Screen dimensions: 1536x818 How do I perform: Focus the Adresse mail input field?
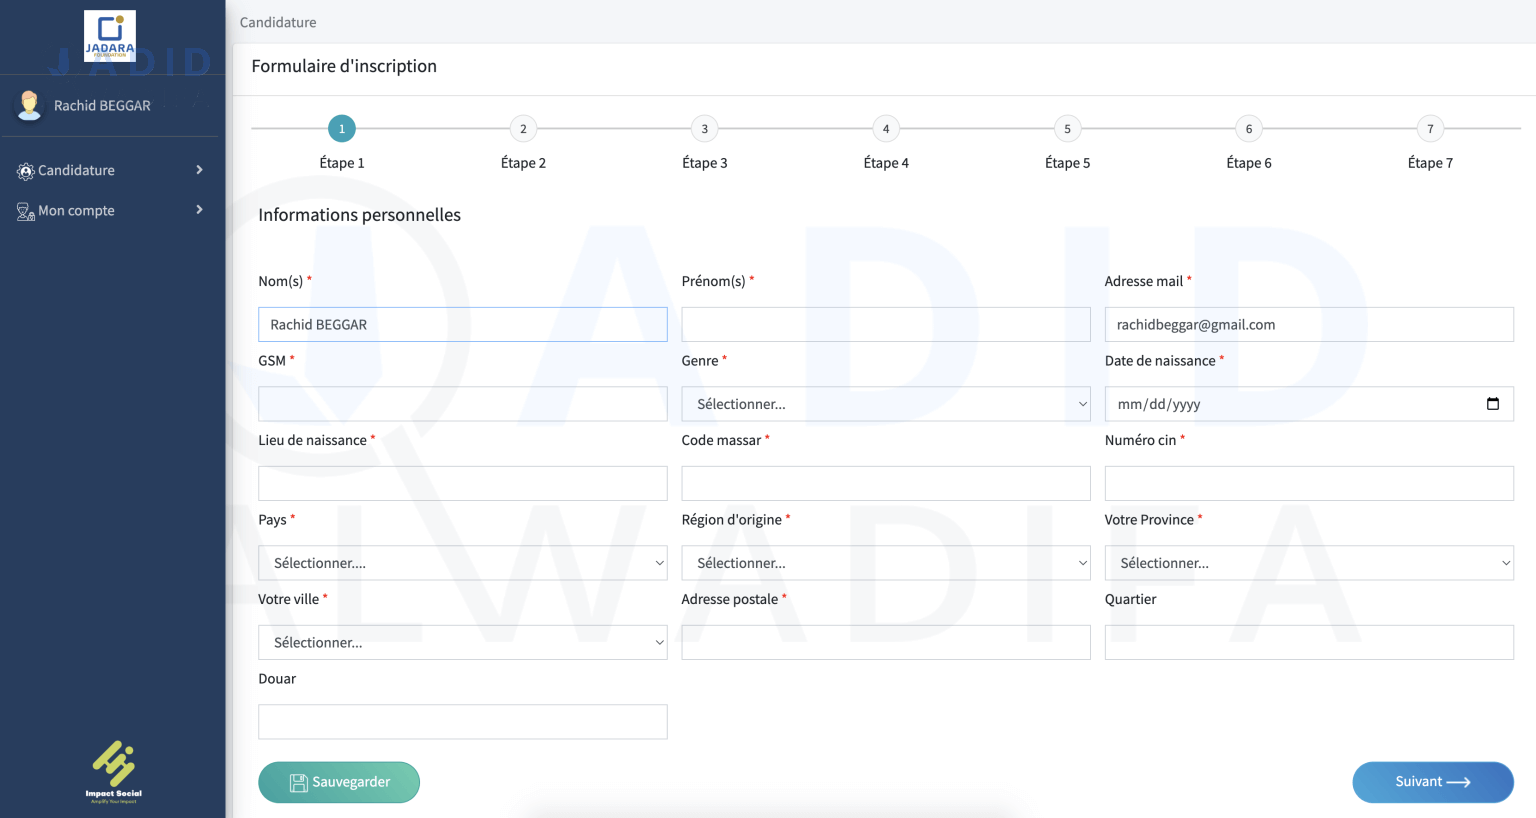coord(1309,325)
